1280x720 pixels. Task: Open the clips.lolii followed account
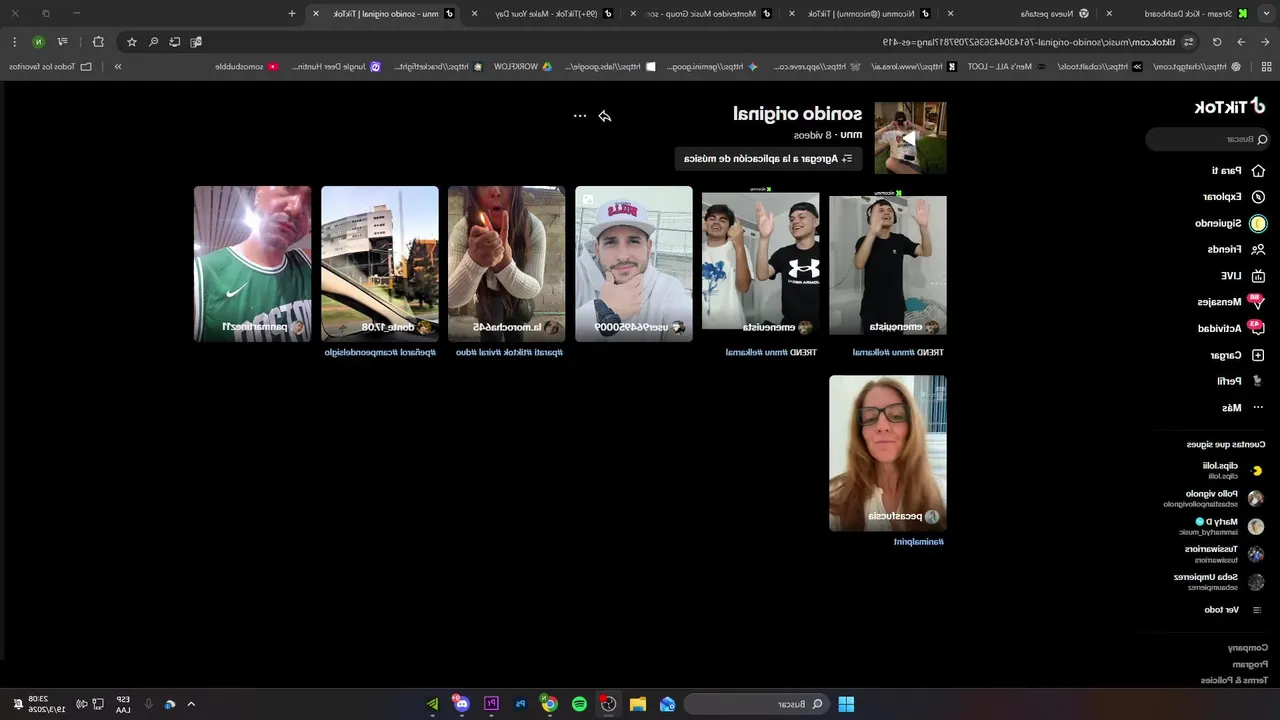pyautogui.click(x=1232, y=470)
